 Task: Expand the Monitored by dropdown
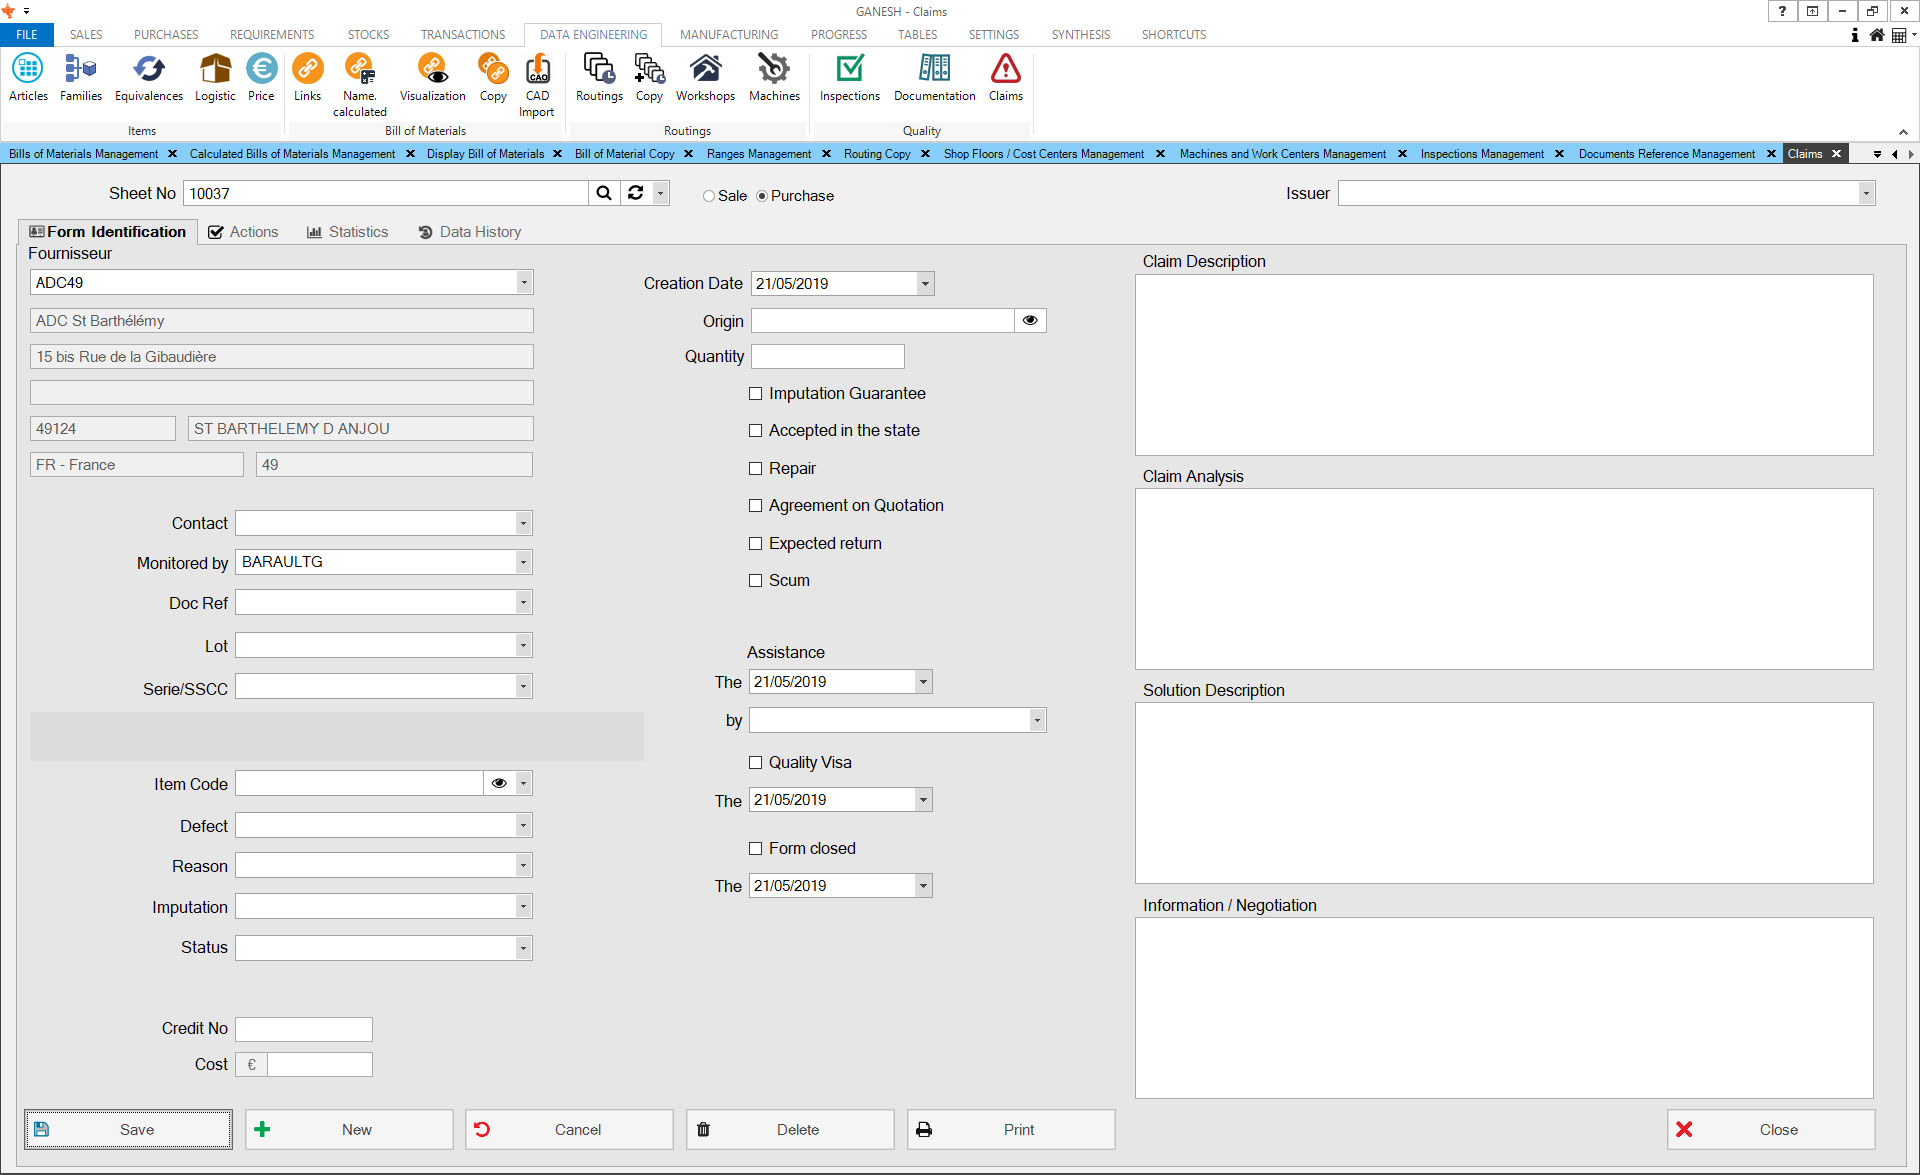point(523,562)
